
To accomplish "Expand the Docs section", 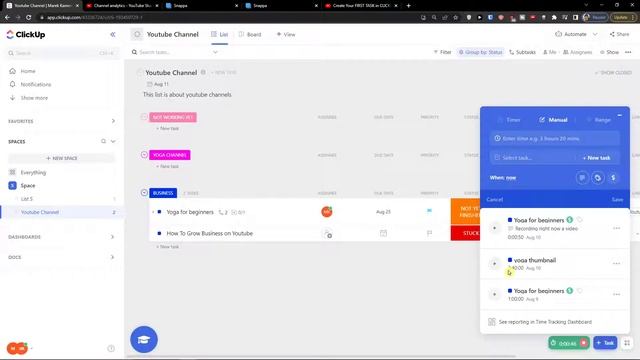I will pos(113,257).
